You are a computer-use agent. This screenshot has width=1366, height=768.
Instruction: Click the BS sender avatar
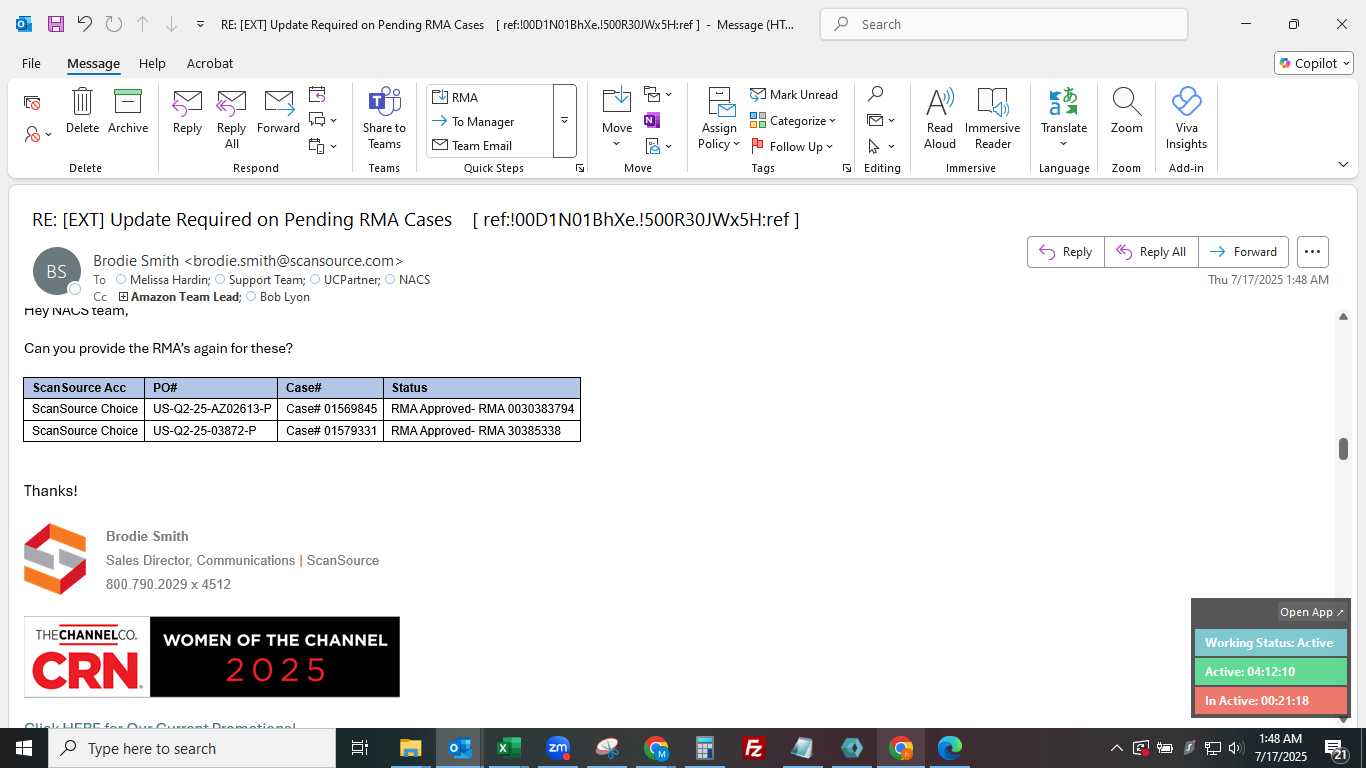pos(57,271)
